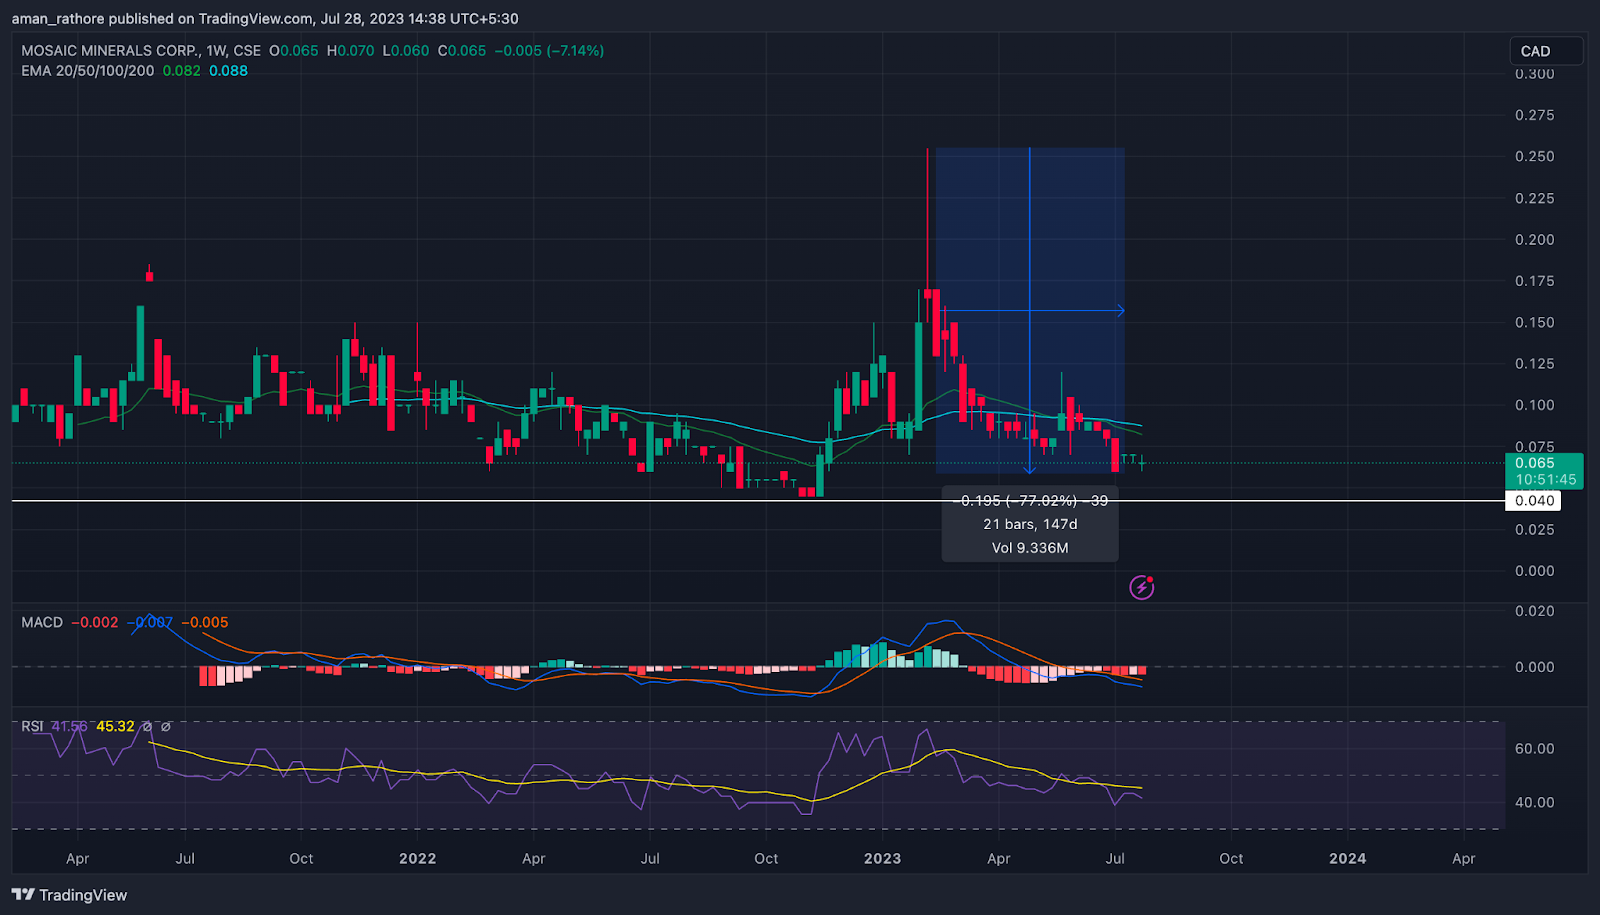The image size is (1600, 915).
Task: Click the 2024 label on time axis
Action: (x=1347, y=859)
